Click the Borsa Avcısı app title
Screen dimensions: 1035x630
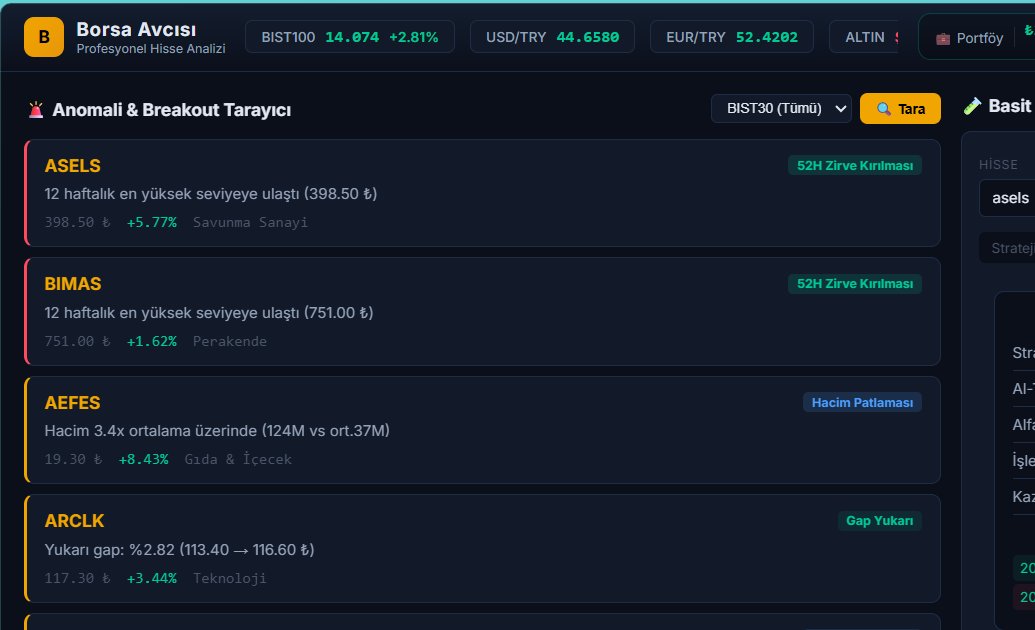coord(136,30)
